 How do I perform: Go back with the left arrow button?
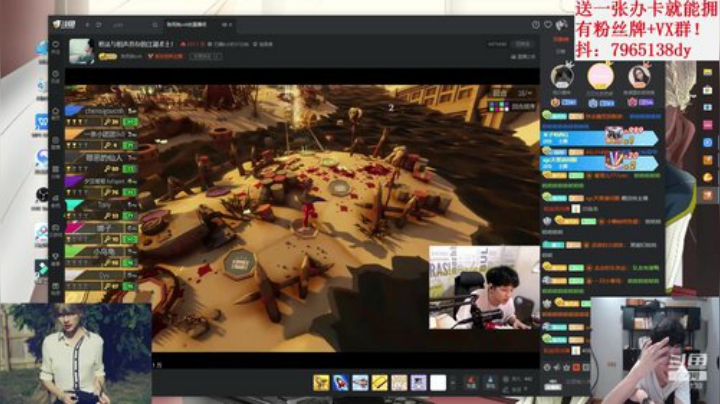(x=87, y=25)
